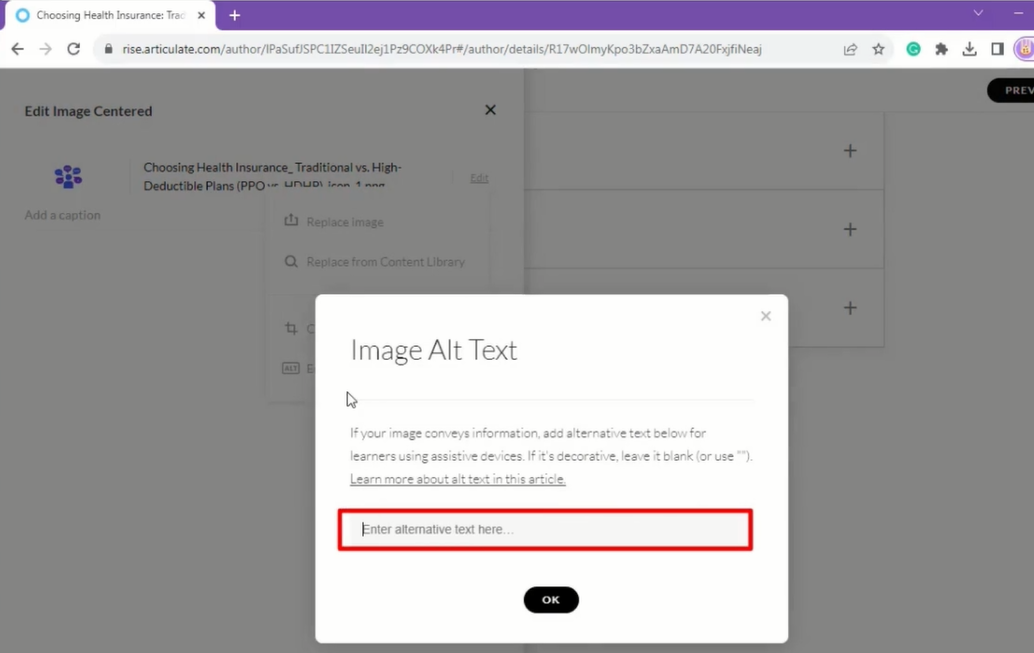Open the browser extensions puzzle icon
1034x653 pixels.
coord(941,49)
